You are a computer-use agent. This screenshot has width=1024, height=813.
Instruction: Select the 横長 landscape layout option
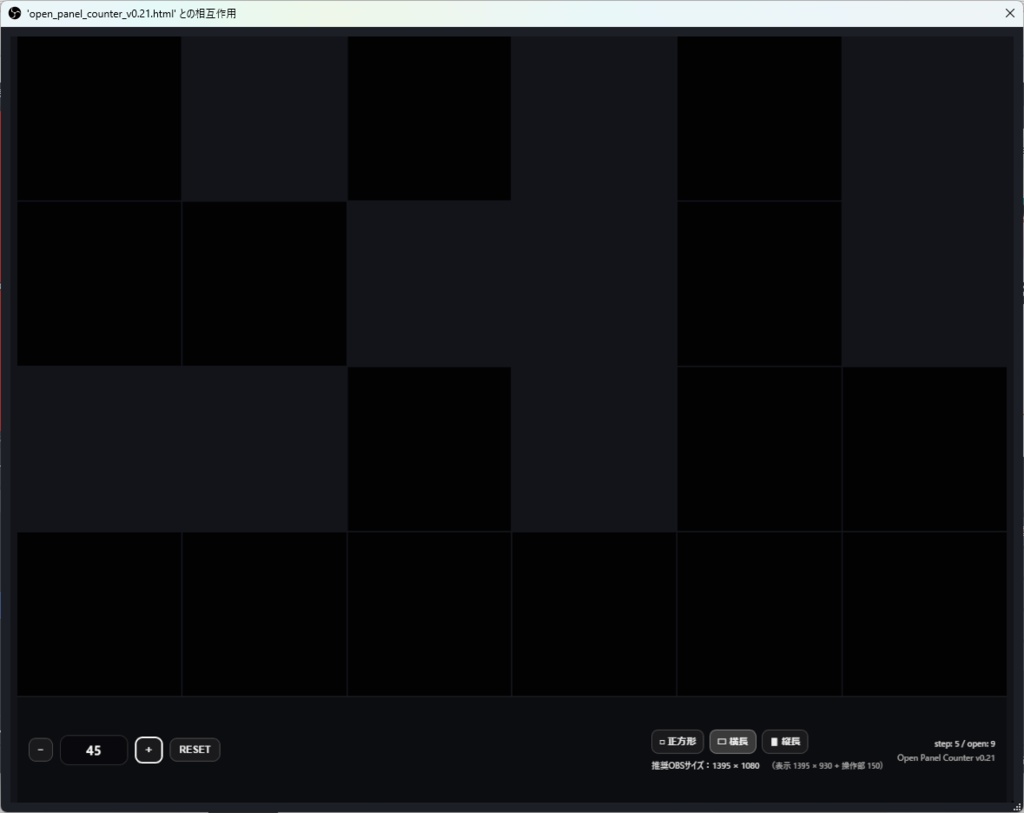tap(733, 741)
